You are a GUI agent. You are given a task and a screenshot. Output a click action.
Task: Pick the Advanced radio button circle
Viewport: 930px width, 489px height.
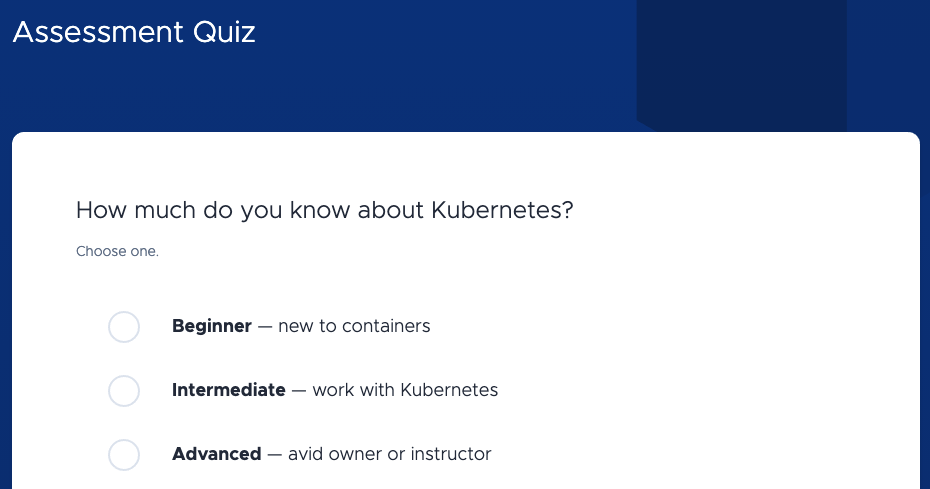[124, 455]
